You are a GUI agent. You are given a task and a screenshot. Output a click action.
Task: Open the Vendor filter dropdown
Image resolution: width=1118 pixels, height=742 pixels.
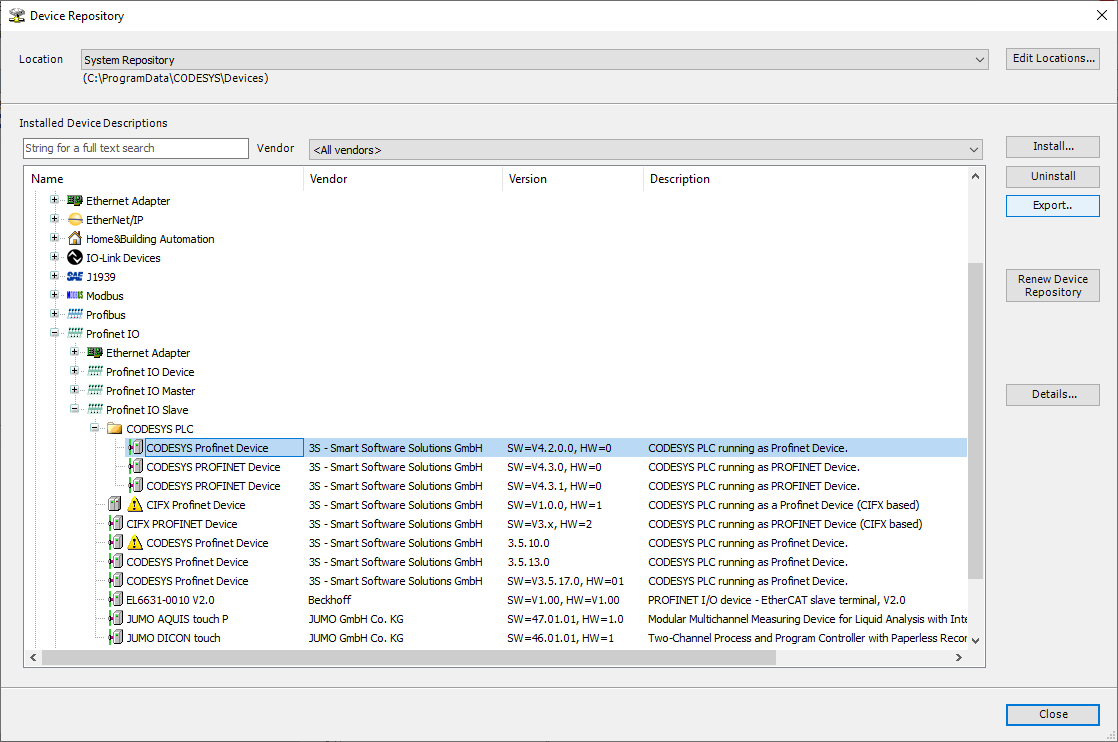[x=974, y=150]
